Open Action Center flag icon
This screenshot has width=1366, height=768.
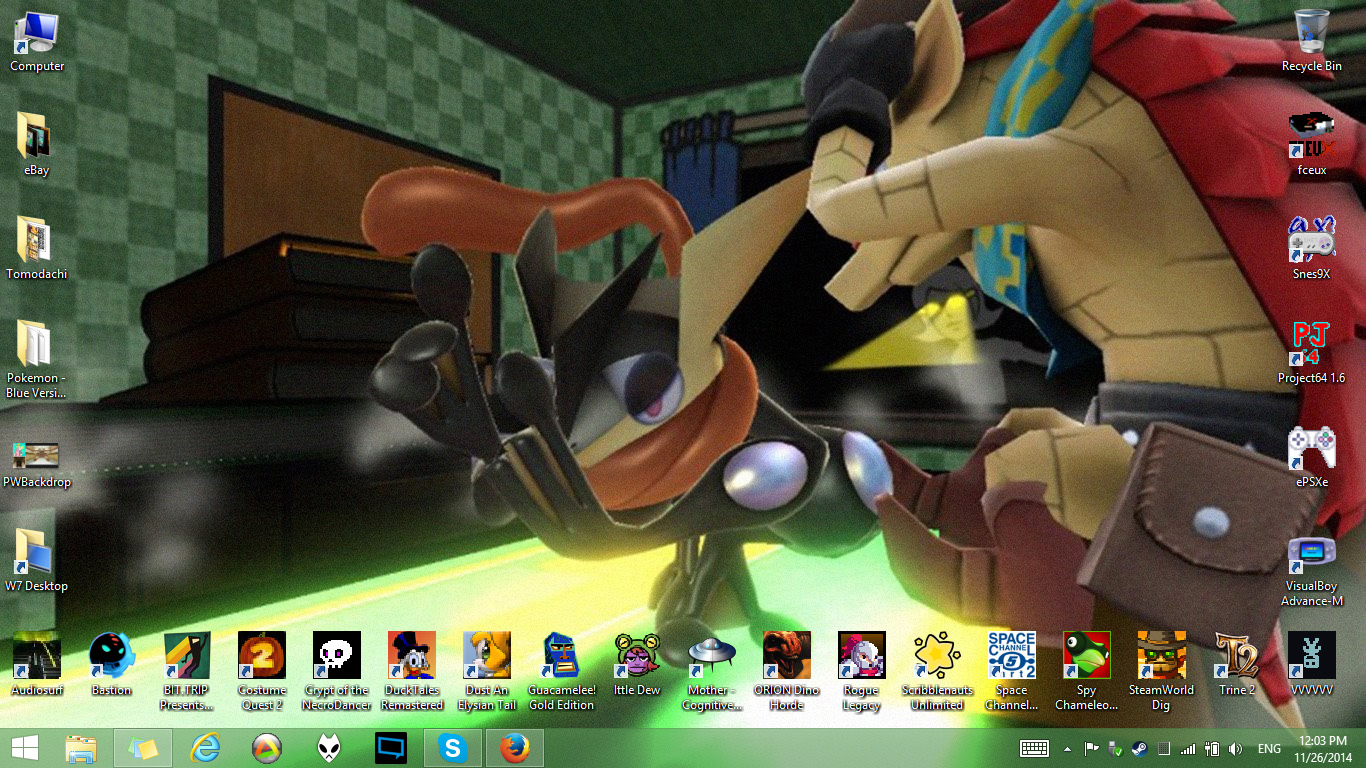click(1092, 748)
